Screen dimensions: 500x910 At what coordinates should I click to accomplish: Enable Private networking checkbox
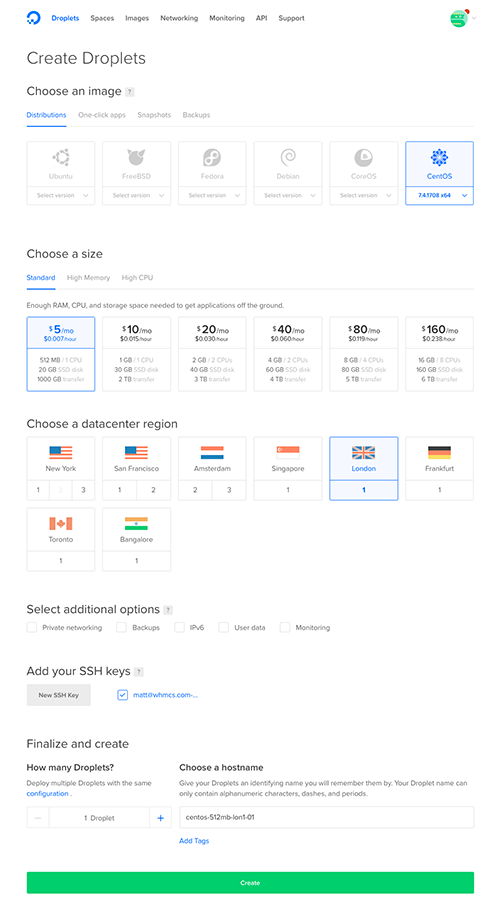coord(32,627)
